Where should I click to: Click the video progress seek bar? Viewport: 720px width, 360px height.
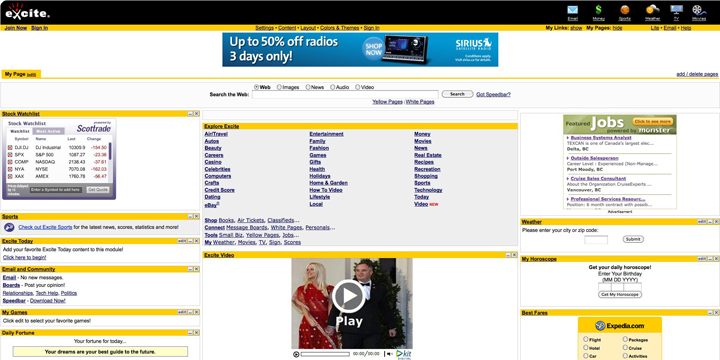325,354
